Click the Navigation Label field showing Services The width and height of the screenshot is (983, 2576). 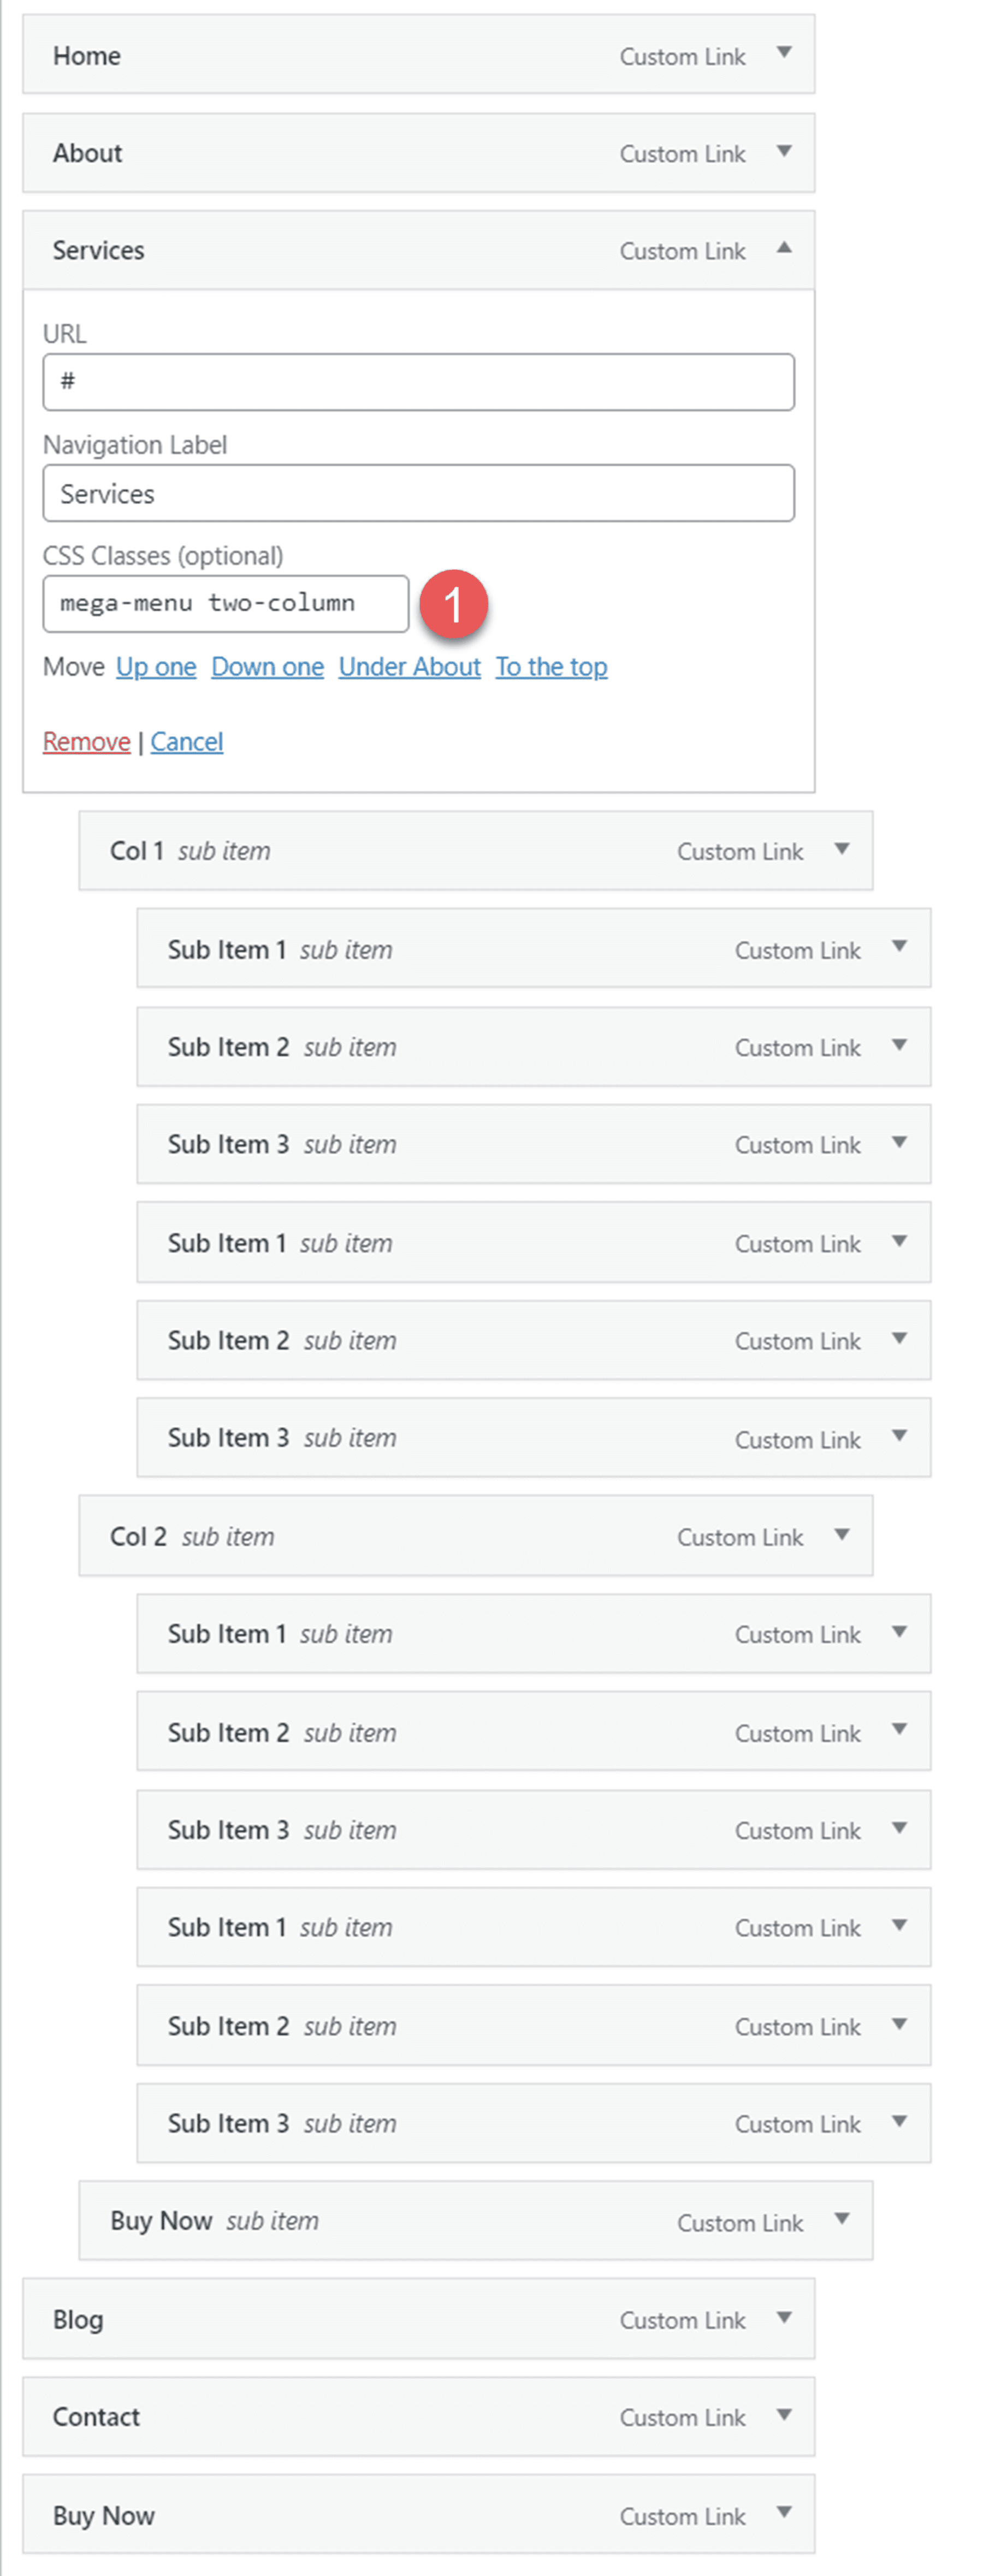click(418, 493)
